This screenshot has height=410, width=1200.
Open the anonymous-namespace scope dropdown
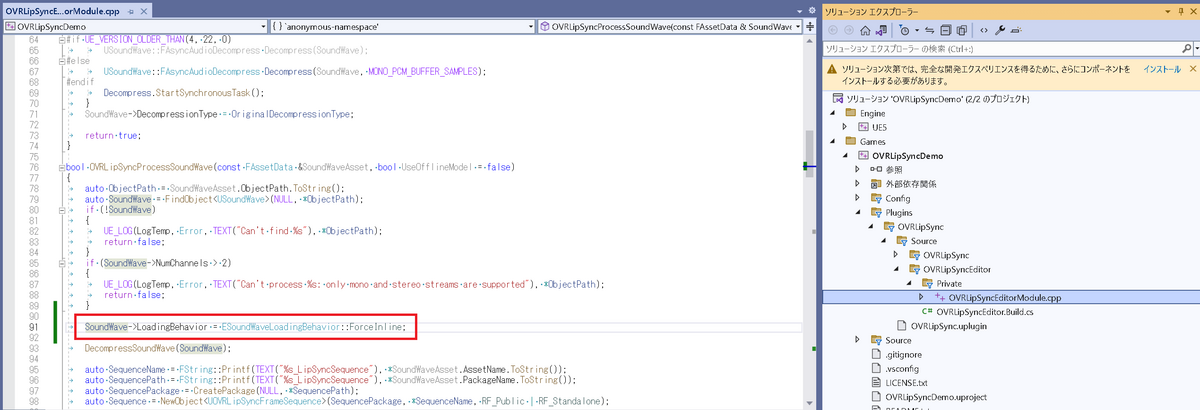(402, 26)
